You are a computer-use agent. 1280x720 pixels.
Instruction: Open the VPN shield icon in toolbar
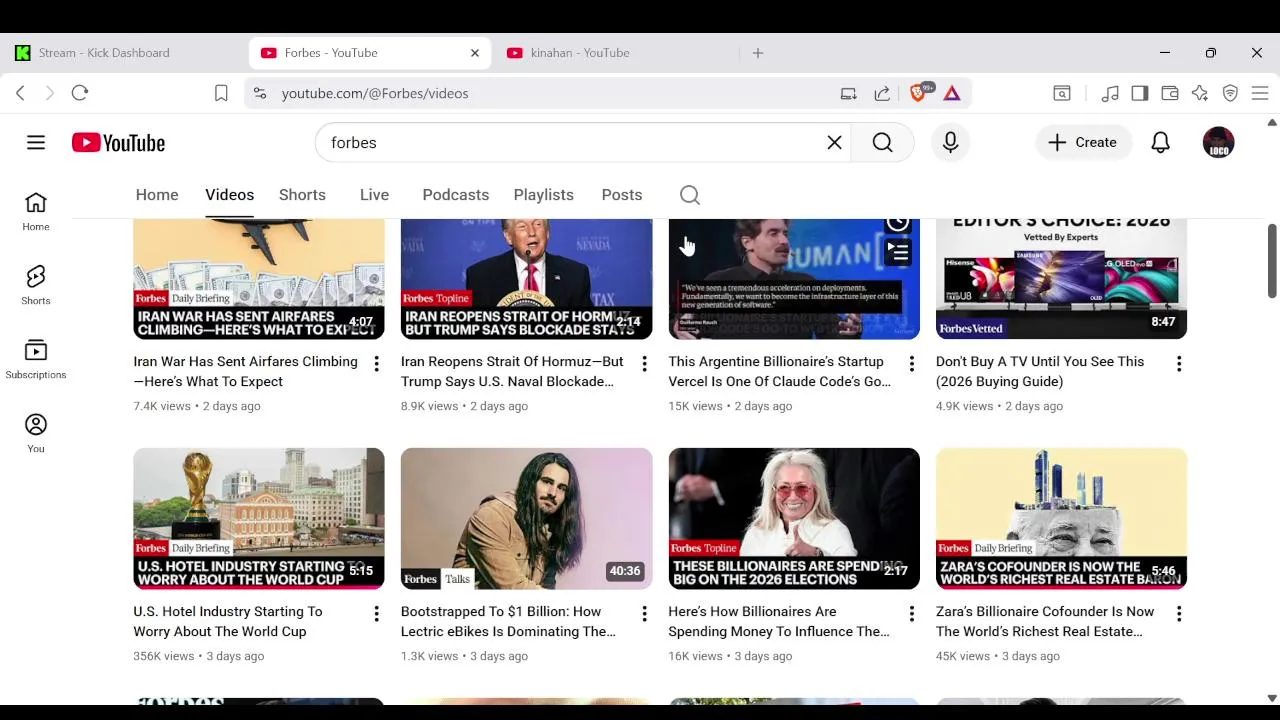tap(1230, 93)
